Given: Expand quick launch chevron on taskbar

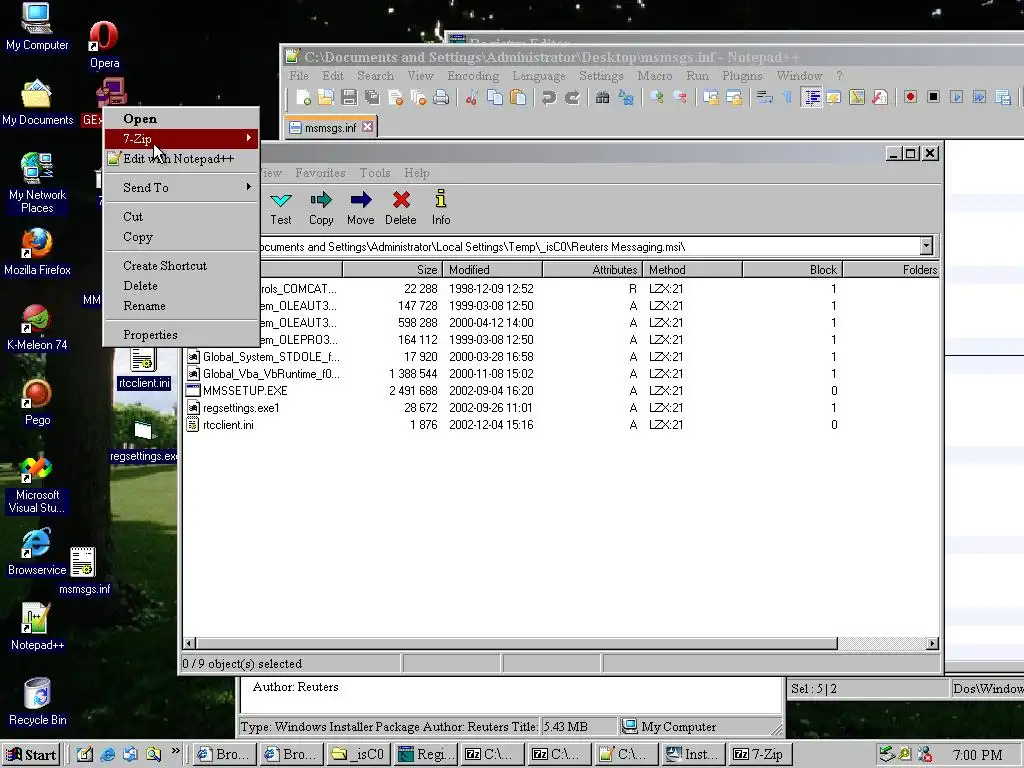Looking at the screenshot, I should [x=176, y=752].
